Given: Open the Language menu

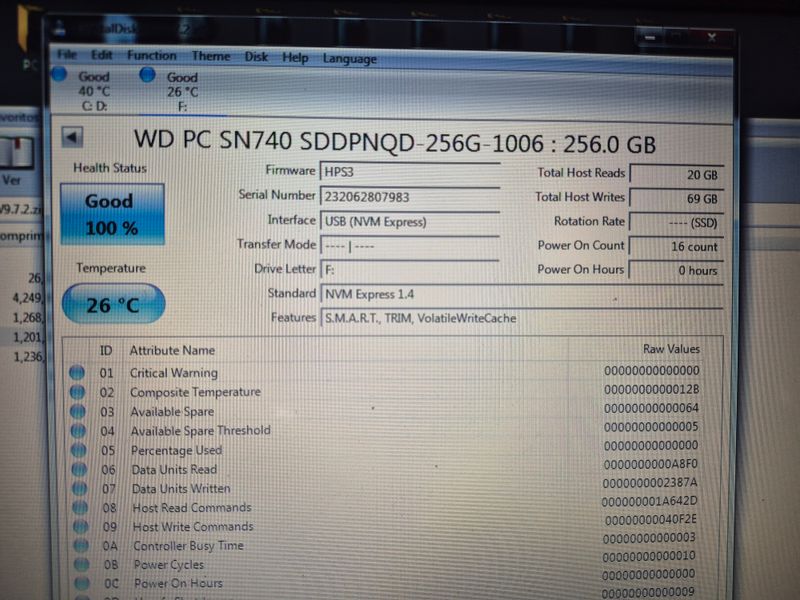Looking at the screenshot, I should (349, 59).
